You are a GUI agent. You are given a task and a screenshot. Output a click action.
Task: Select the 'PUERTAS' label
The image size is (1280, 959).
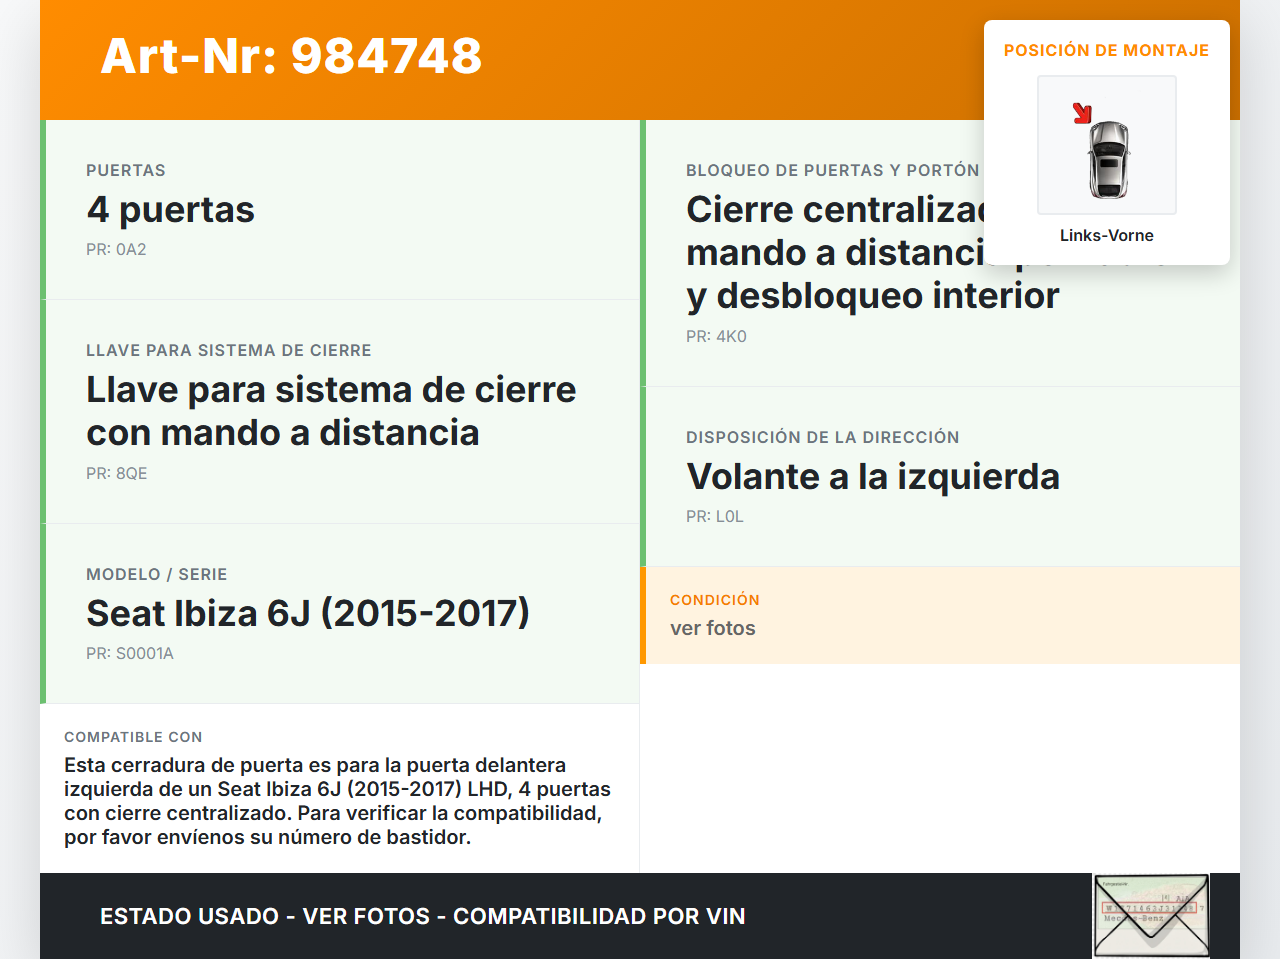(126, 170)
